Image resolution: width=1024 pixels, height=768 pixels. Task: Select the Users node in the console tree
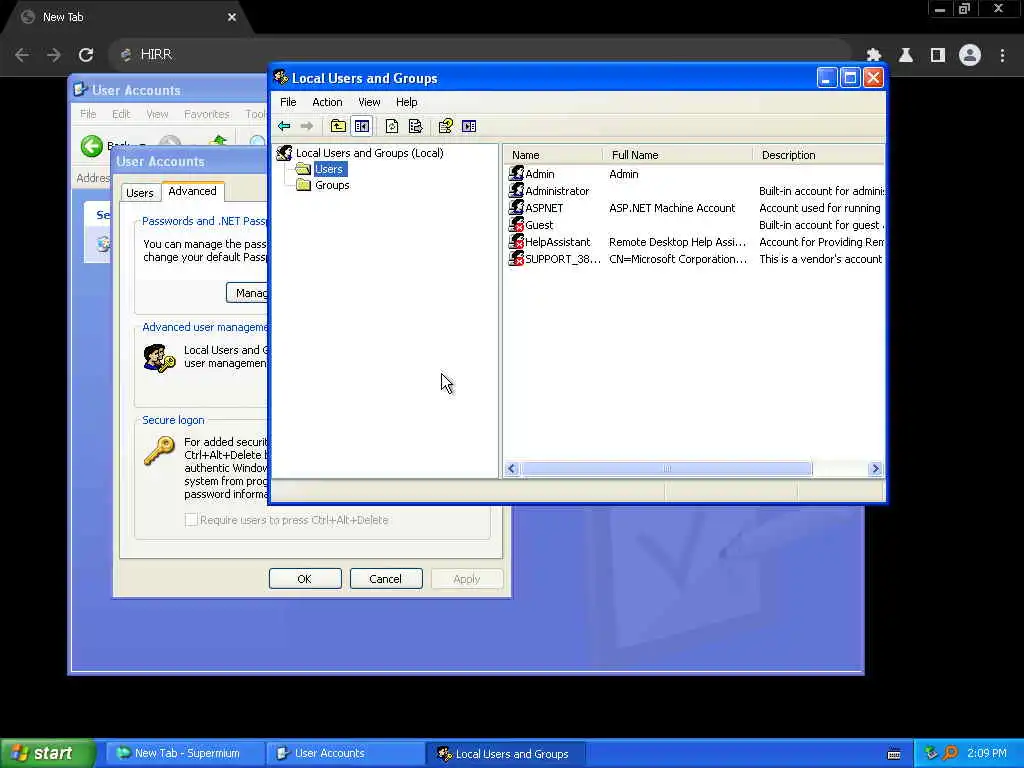point(329,169)
